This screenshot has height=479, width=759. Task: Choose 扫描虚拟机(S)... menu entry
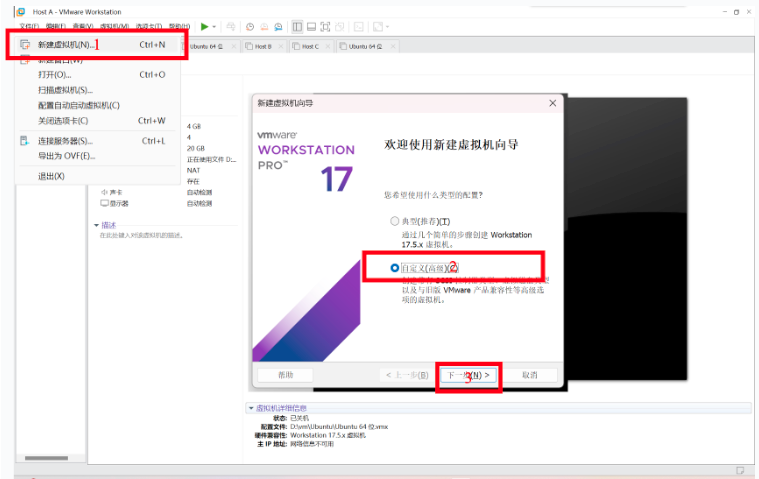click(x=97, y=90)
